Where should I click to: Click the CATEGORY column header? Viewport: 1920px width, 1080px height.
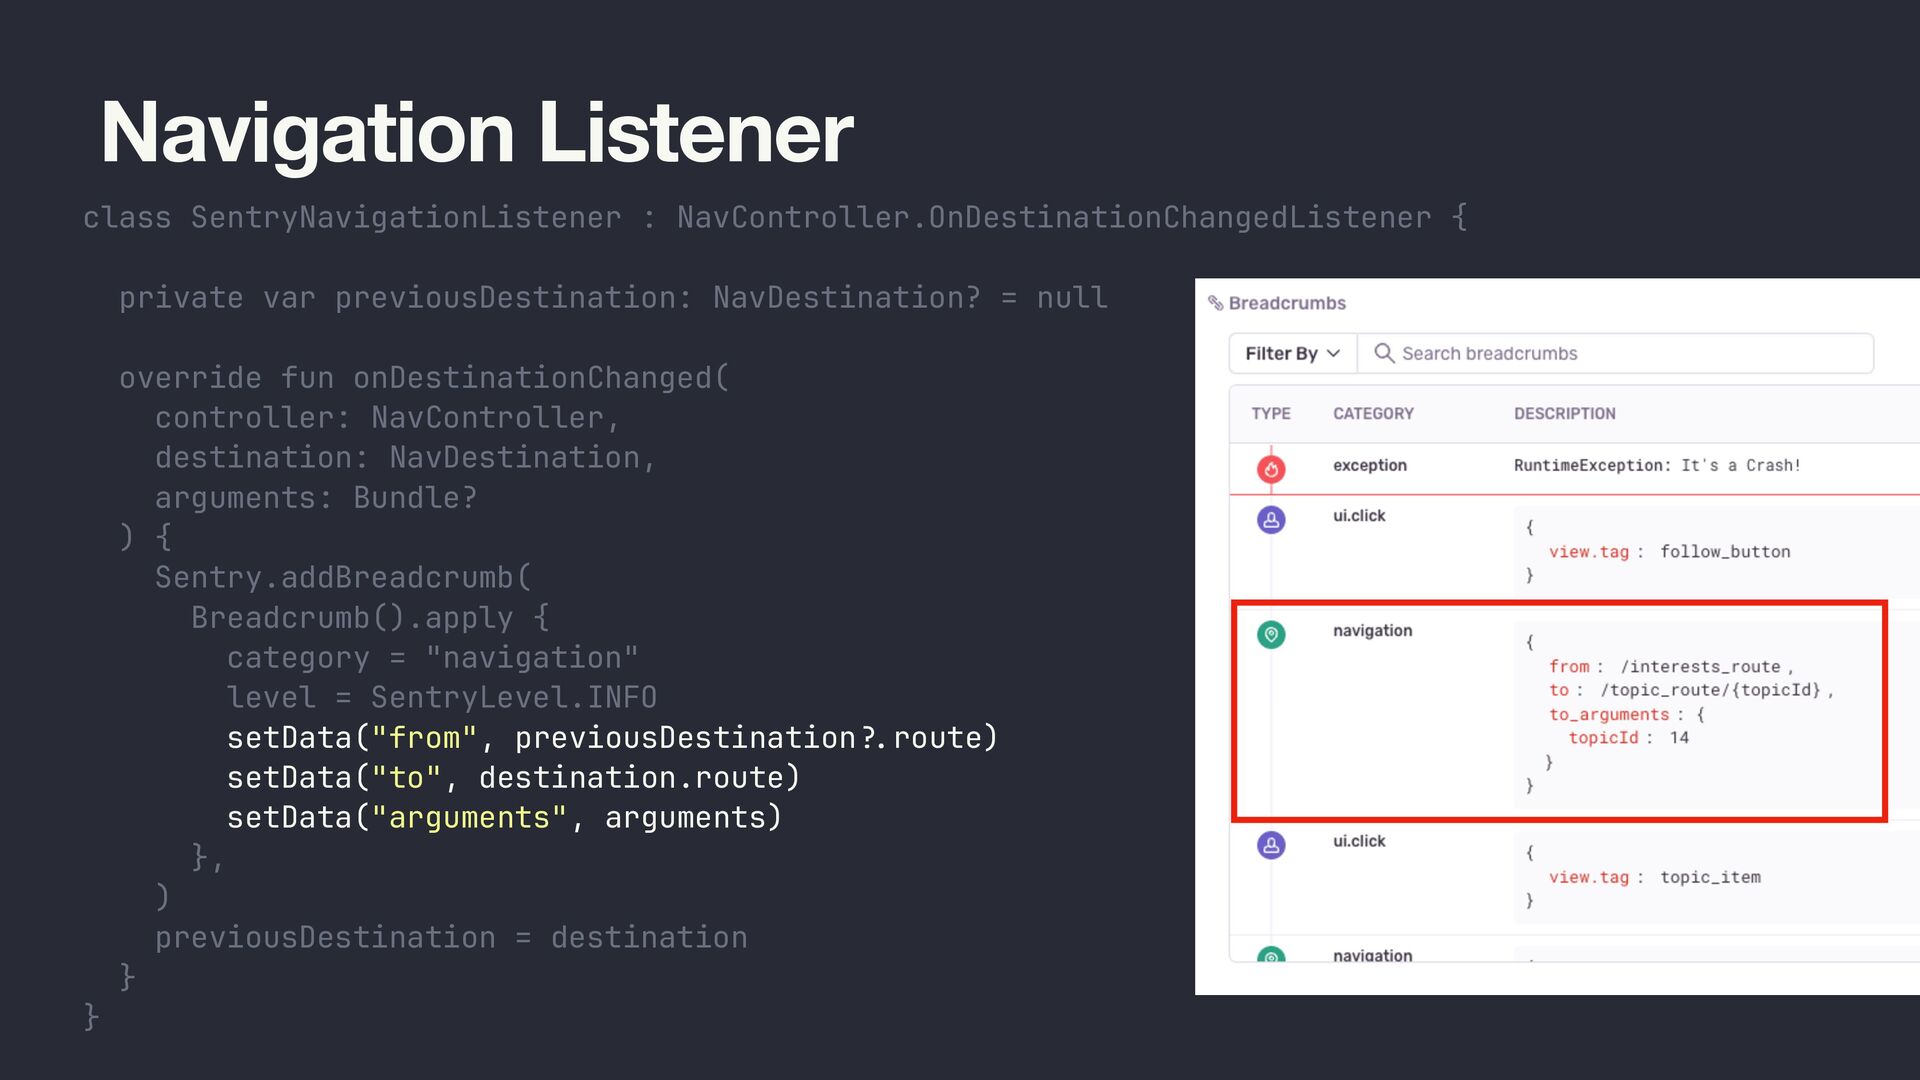pyautogui.click(x=1373, y=414)
